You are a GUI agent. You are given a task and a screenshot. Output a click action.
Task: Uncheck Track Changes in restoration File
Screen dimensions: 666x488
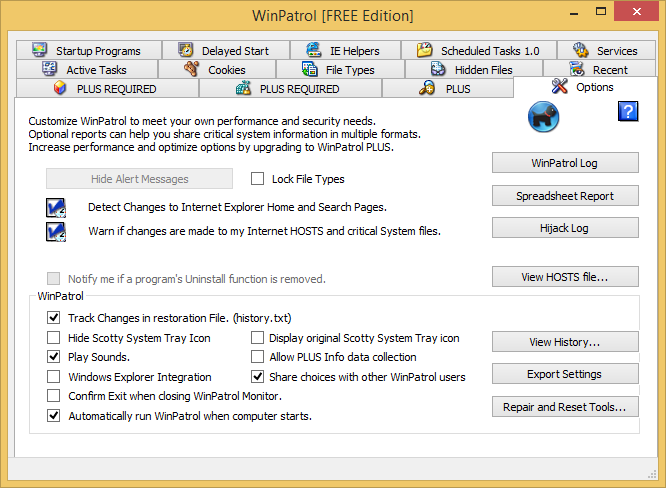pos(54,318)
